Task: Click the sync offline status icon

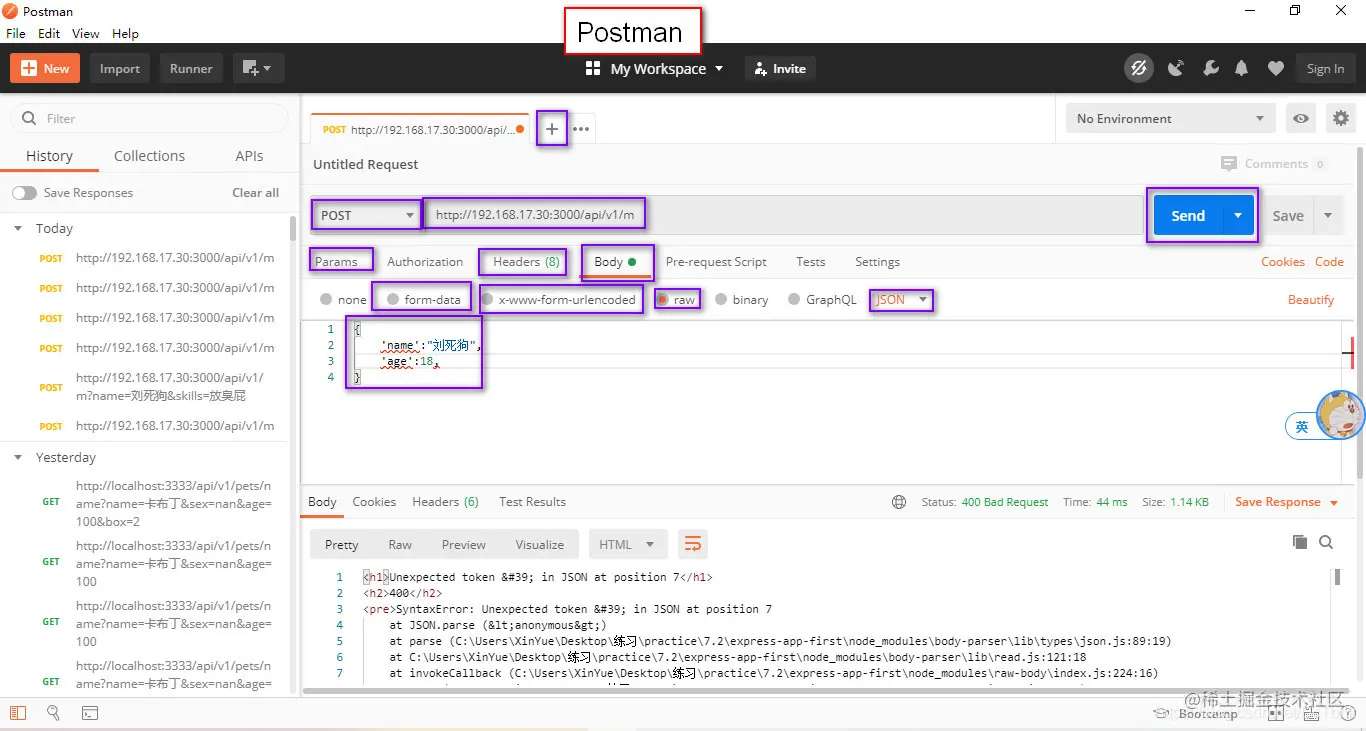Action: 1138,68
